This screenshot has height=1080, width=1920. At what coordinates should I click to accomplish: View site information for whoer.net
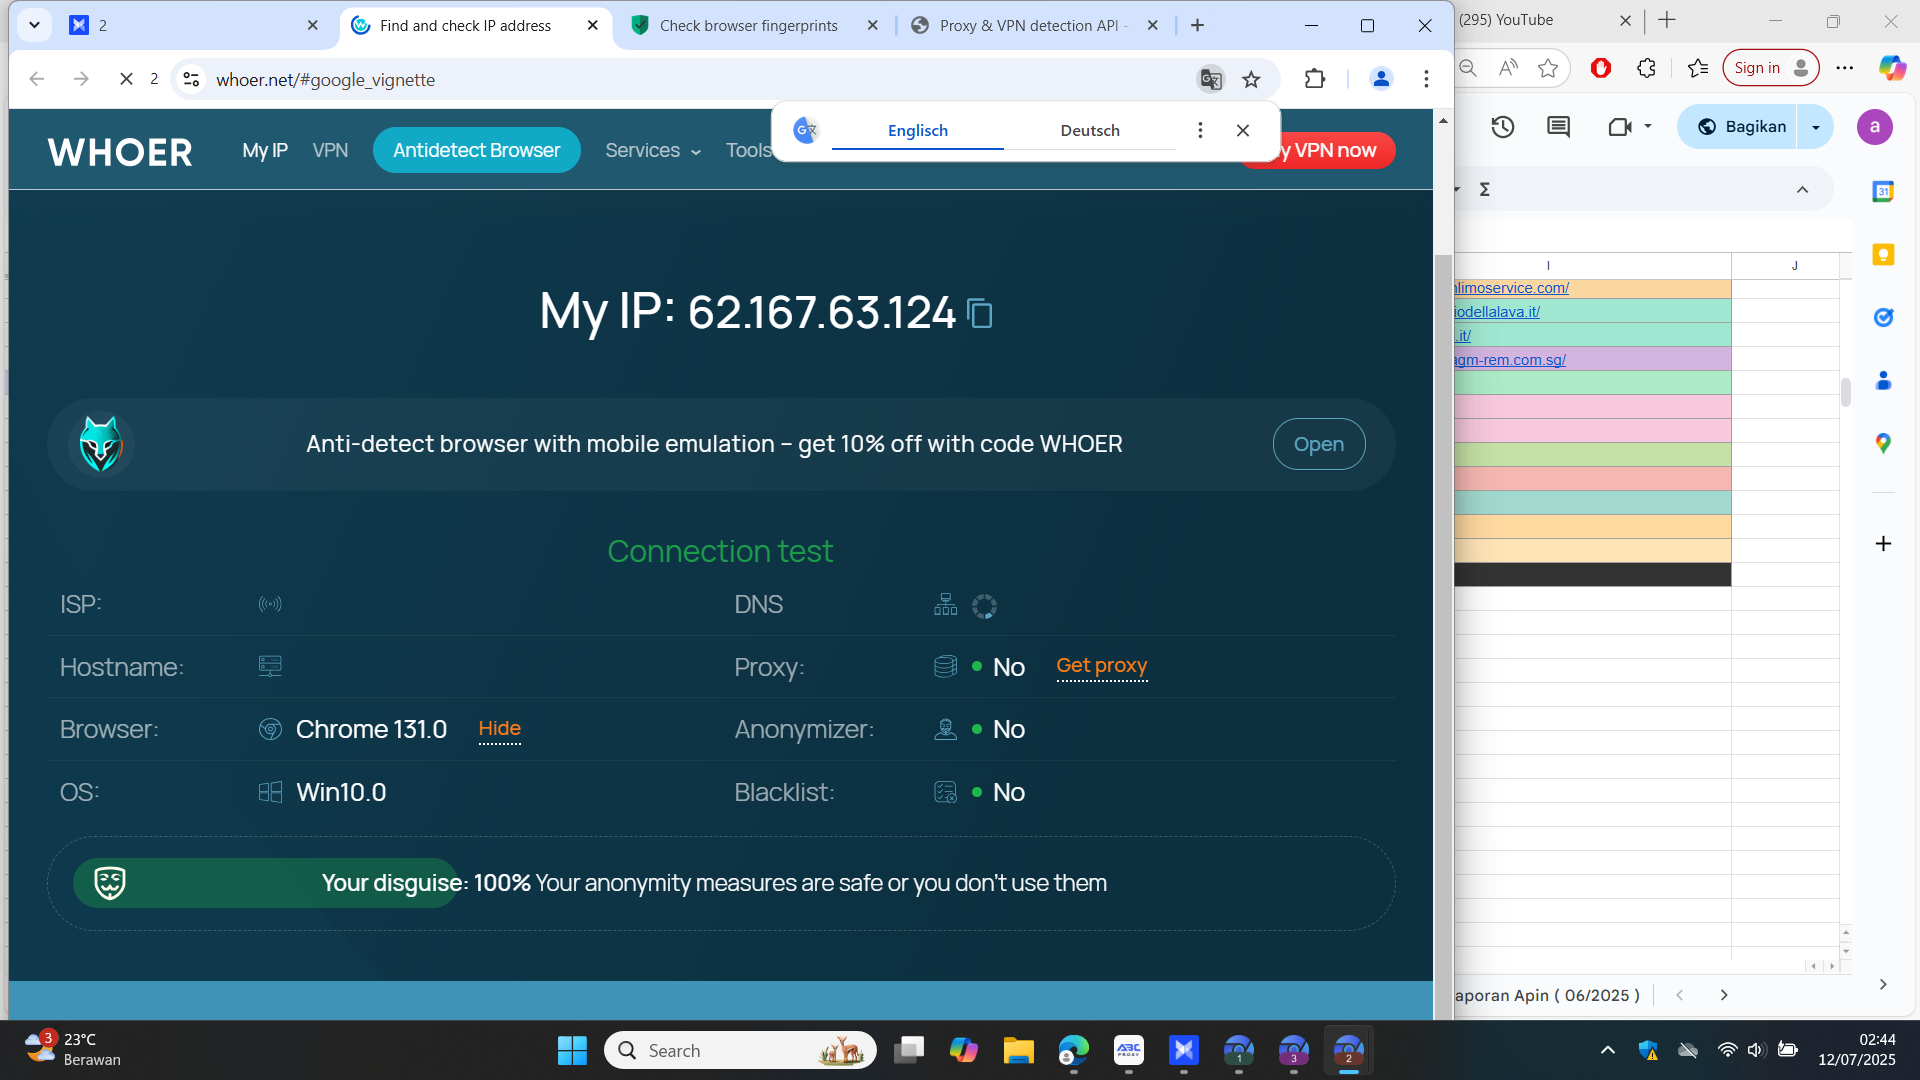point(191,79)
